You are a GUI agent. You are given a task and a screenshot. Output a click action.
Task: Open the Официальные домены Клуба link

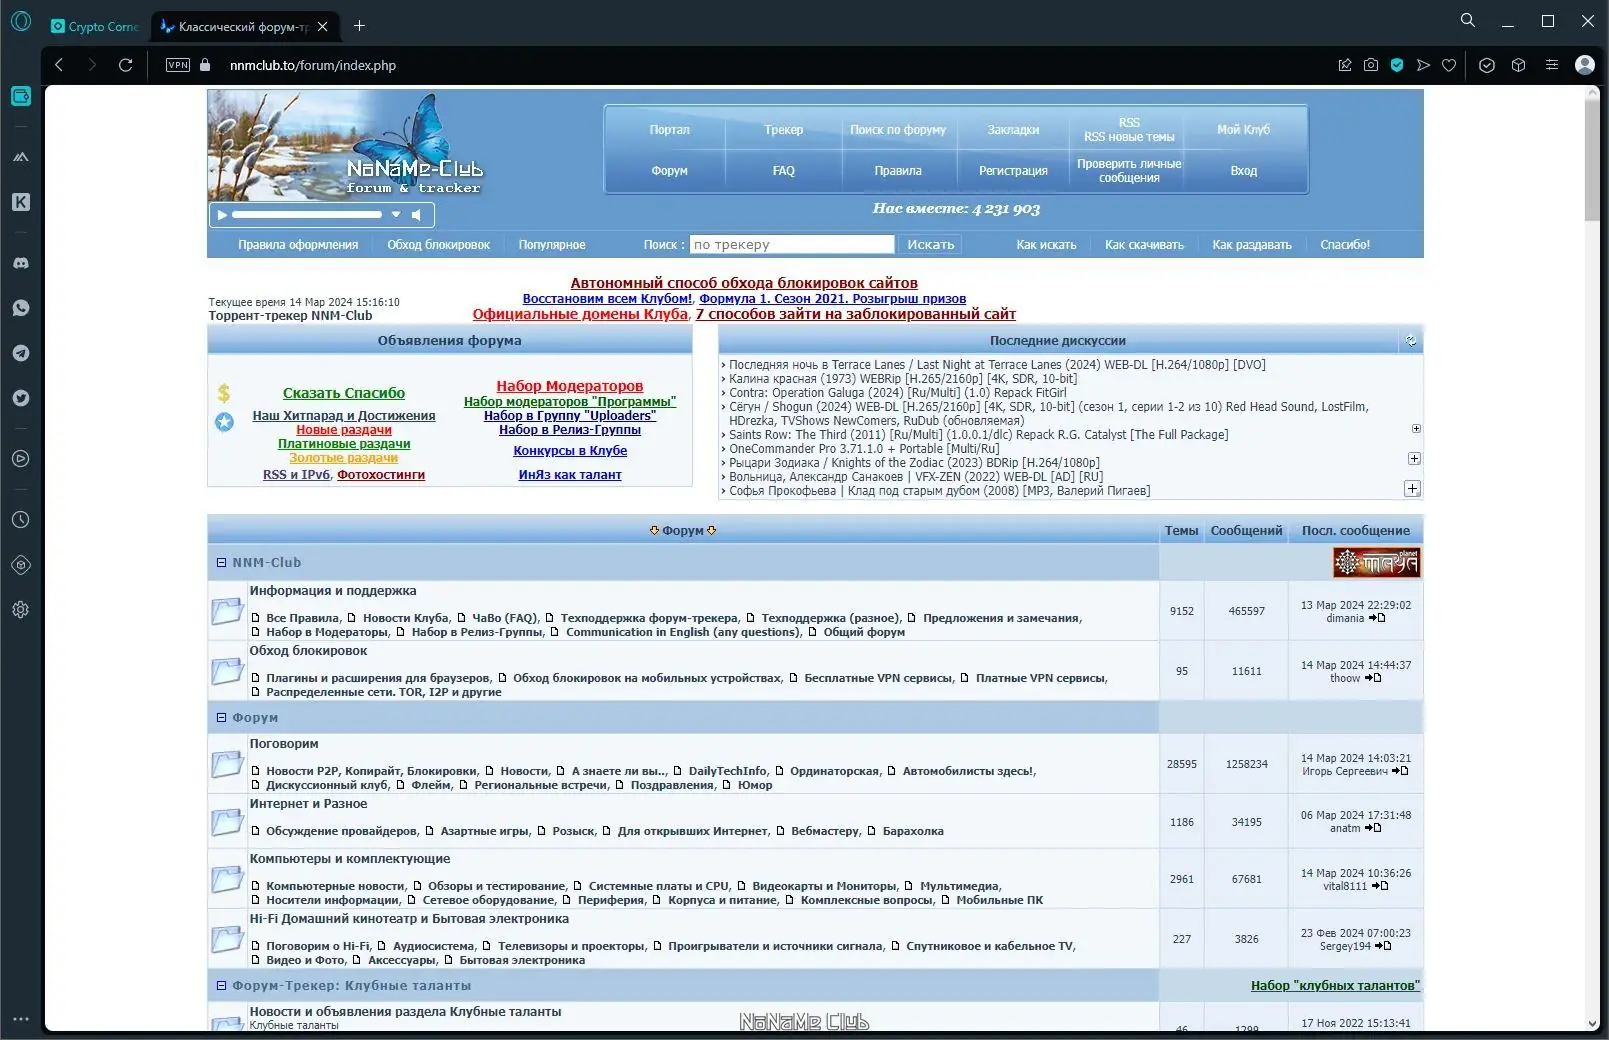tap(580, 314)
